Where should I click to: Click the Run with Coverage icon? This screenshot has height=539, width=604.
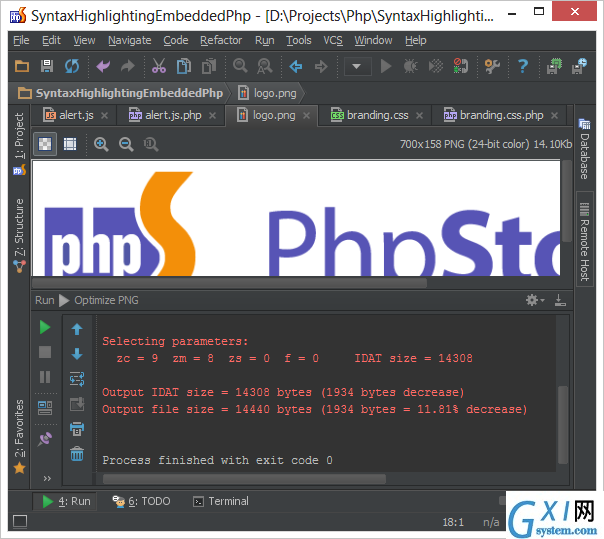(436, 66)
